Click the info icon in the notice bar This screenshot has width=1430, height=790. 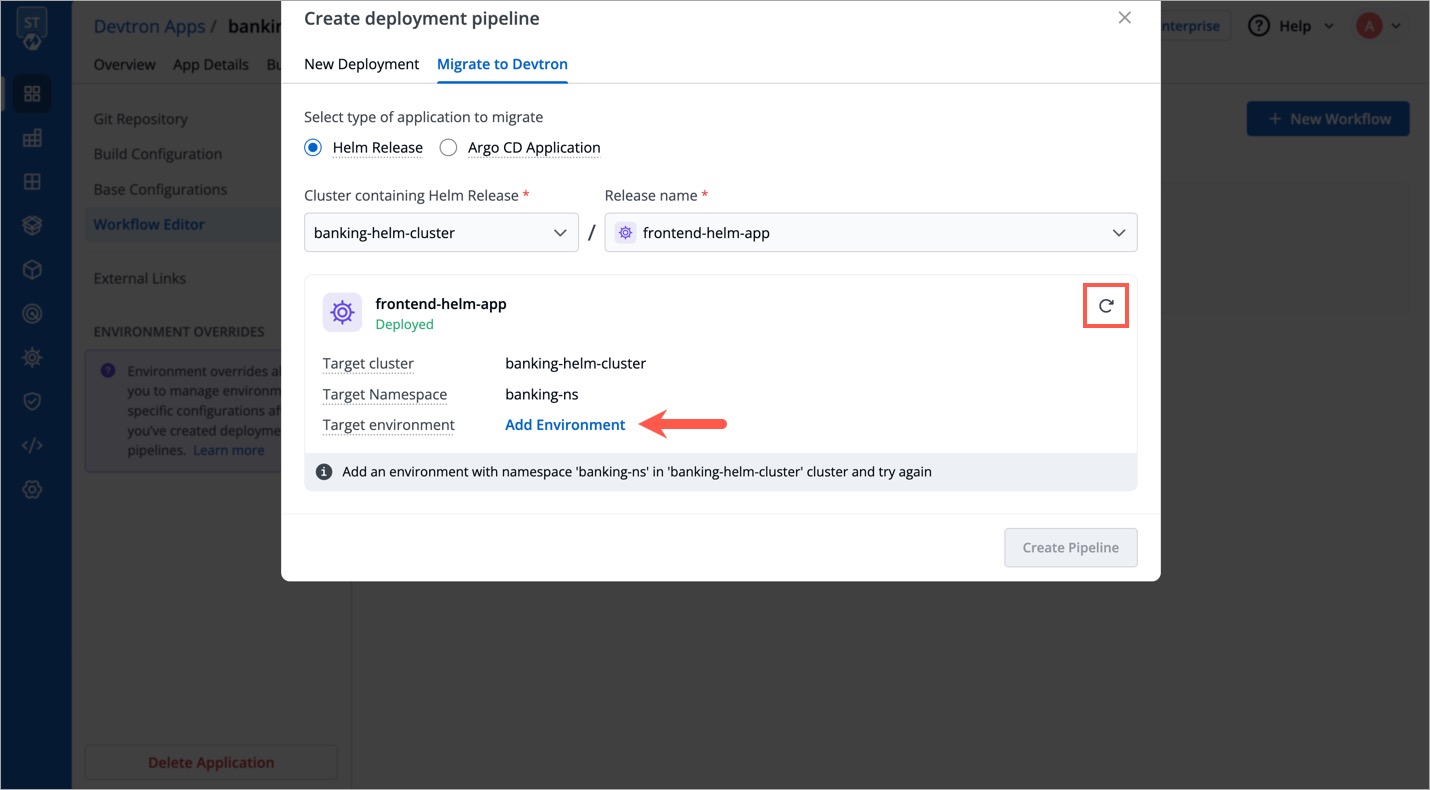click(x=324, y=472)
